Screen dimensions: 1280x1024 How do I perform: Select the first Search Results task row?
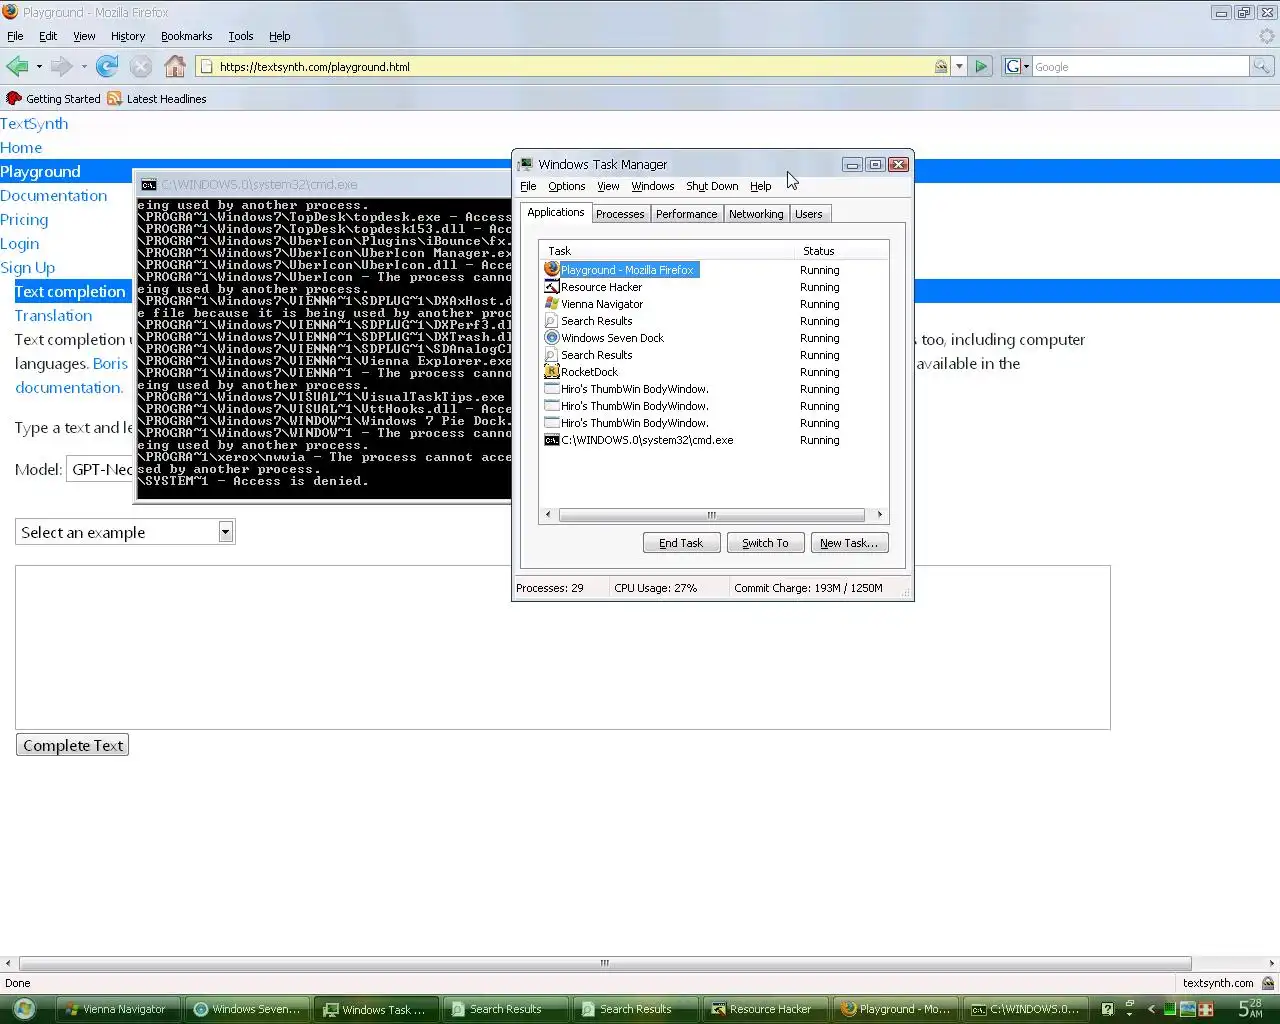point(714,321)
